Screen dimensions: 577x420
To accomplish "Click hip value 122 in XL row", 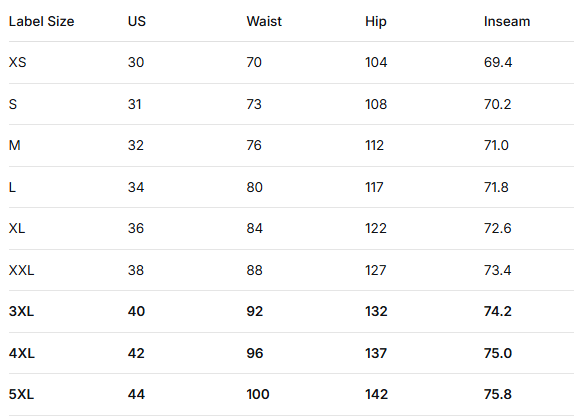I will [376, 229].
